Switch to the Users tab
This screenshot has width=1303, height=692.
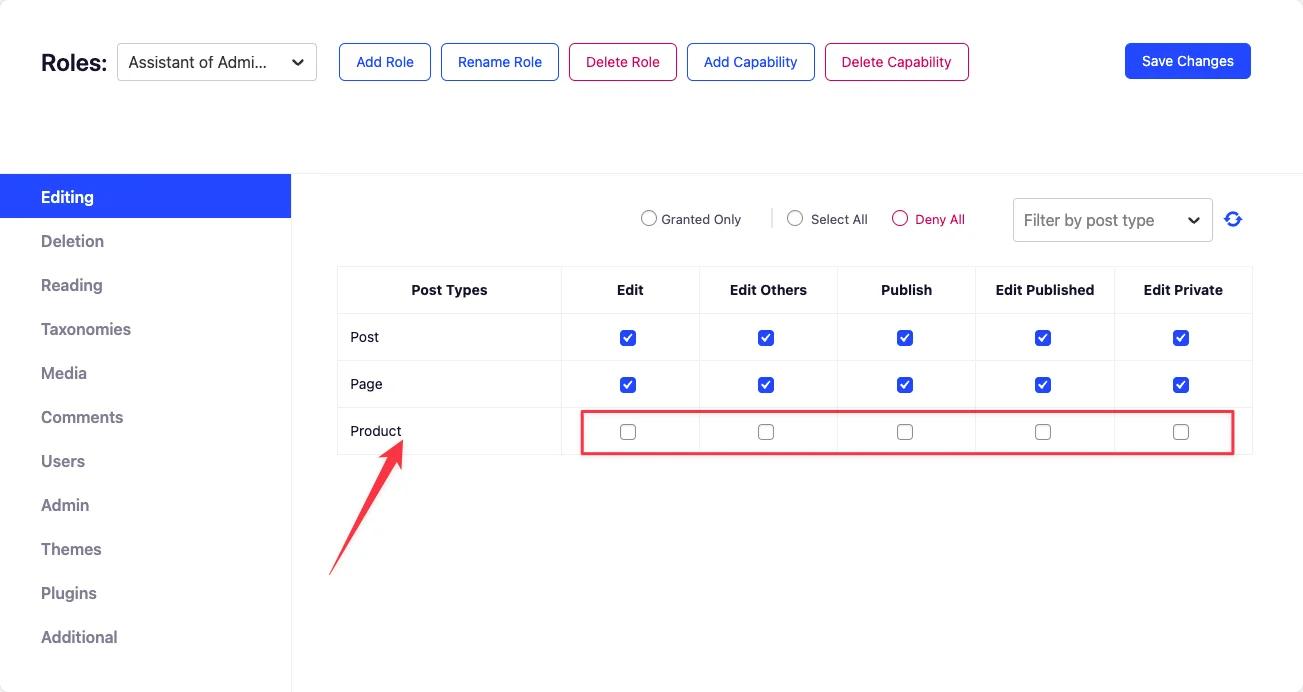point(145,461)
